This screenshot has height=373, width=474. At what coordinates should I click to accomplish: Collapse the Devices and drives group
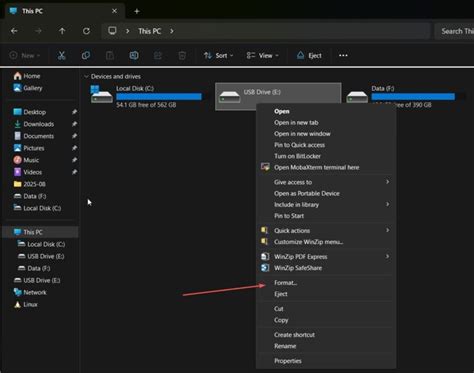(x=86, y=77)
